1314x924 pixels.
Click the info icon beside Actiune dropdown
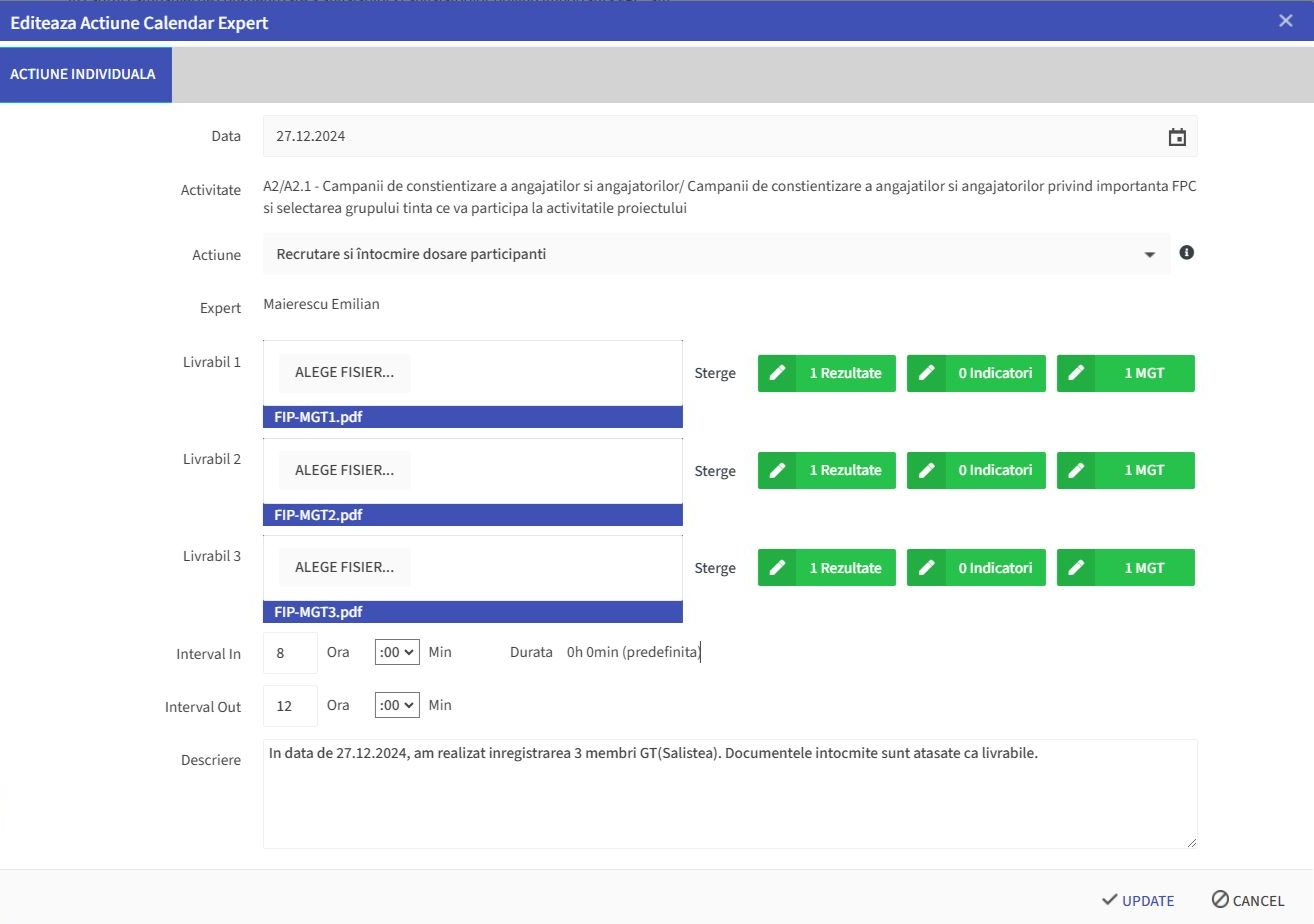[1187, 253]
